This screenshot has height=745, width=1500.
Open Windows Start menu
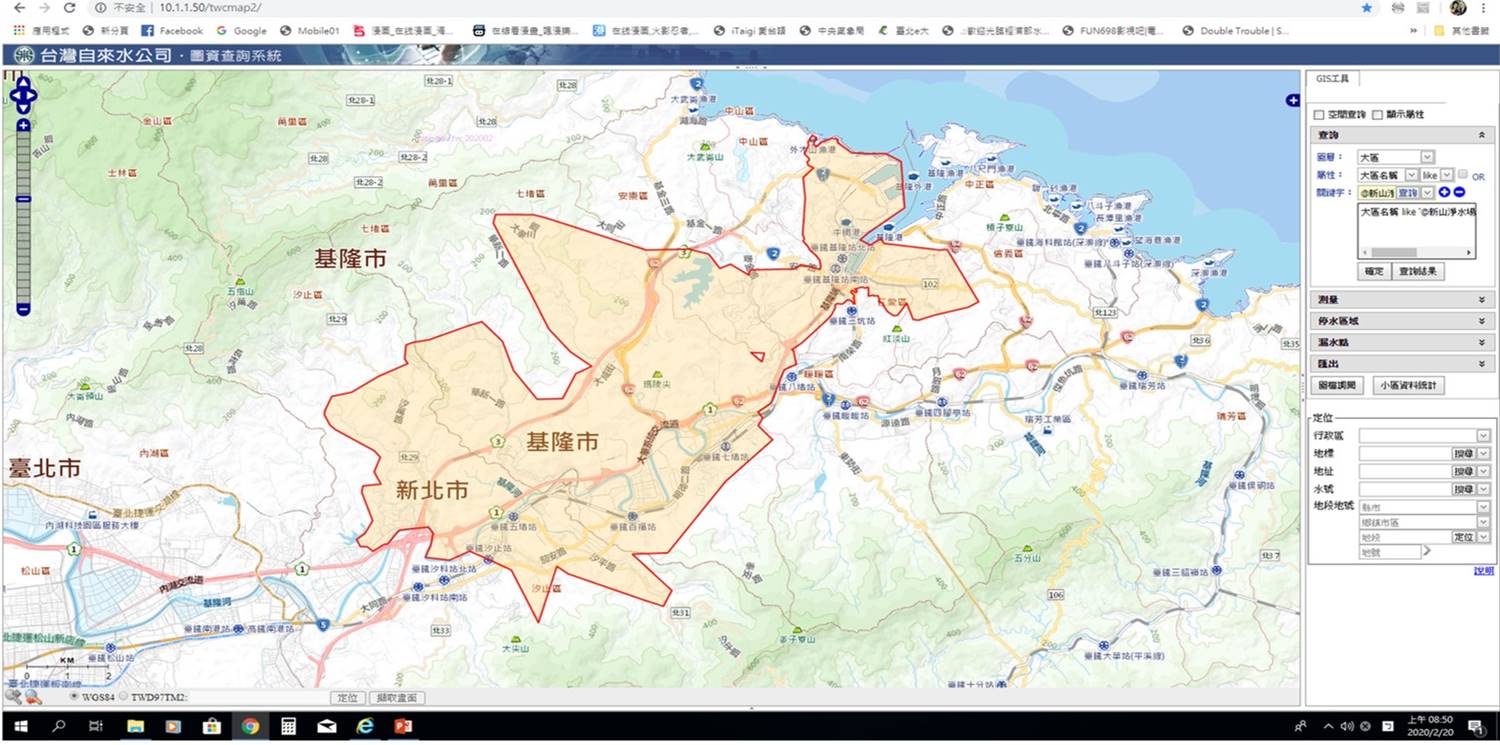click(21, 726)
